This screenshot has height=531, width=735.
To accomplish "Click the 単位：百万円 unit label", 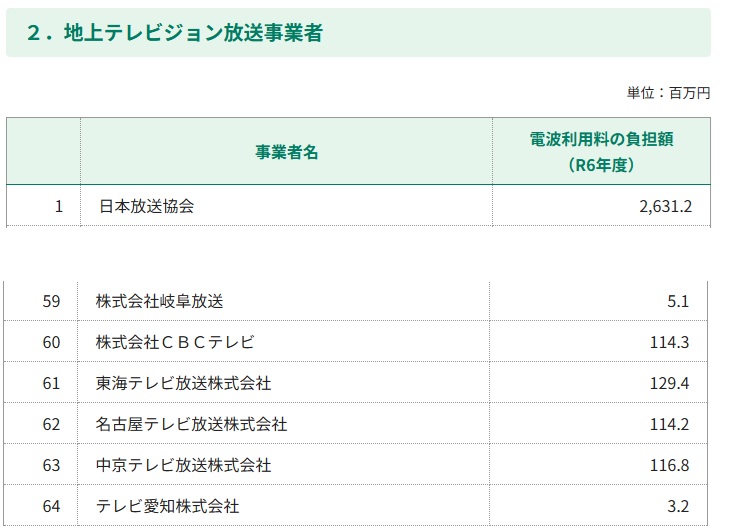I will pos(668,92).
